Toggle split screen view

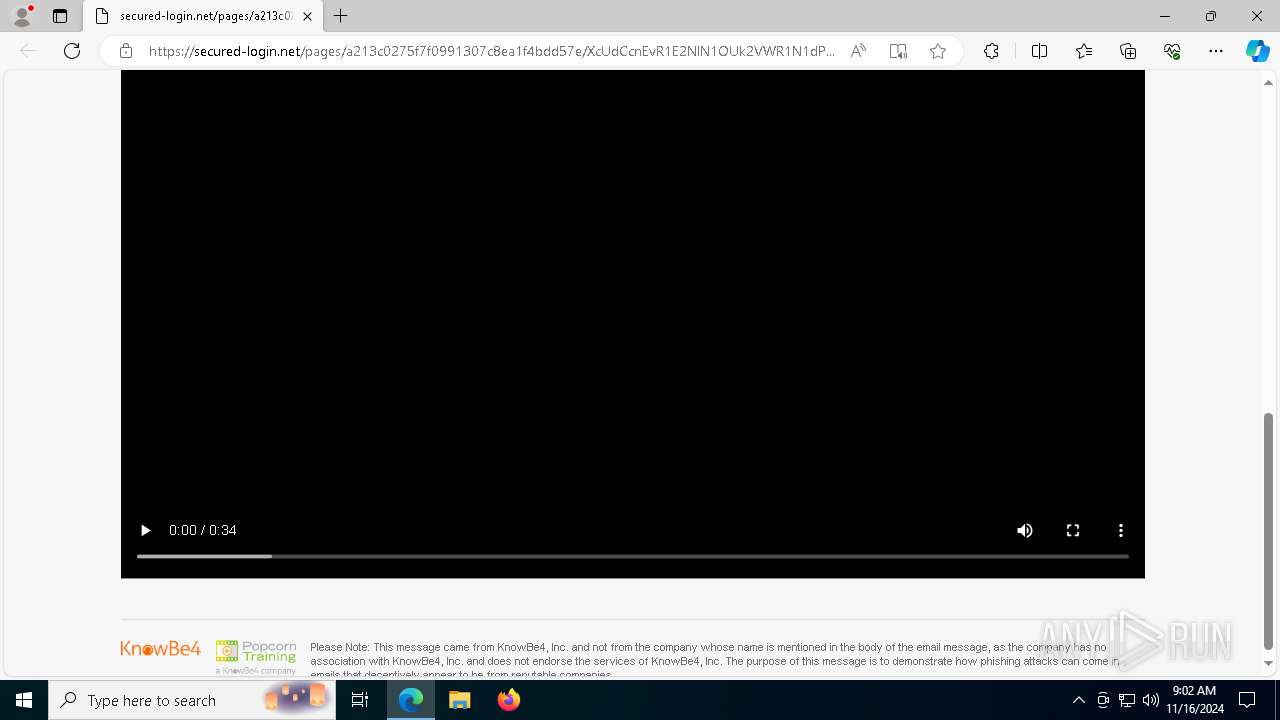[1039, 51]
